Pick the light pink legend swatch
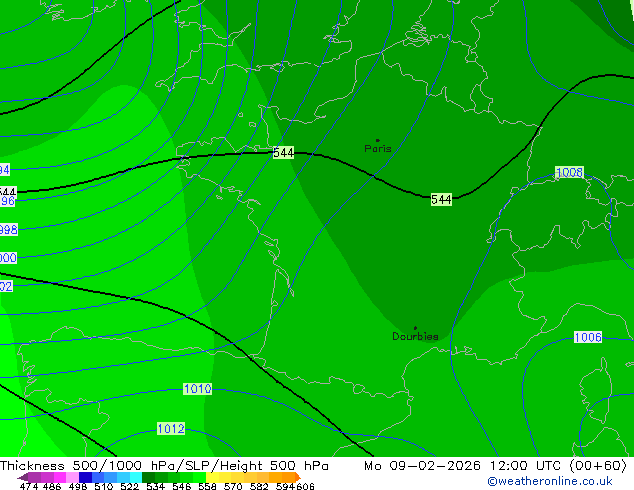The height and width of the screenshot is (490, 634). (x=72, y=477)
